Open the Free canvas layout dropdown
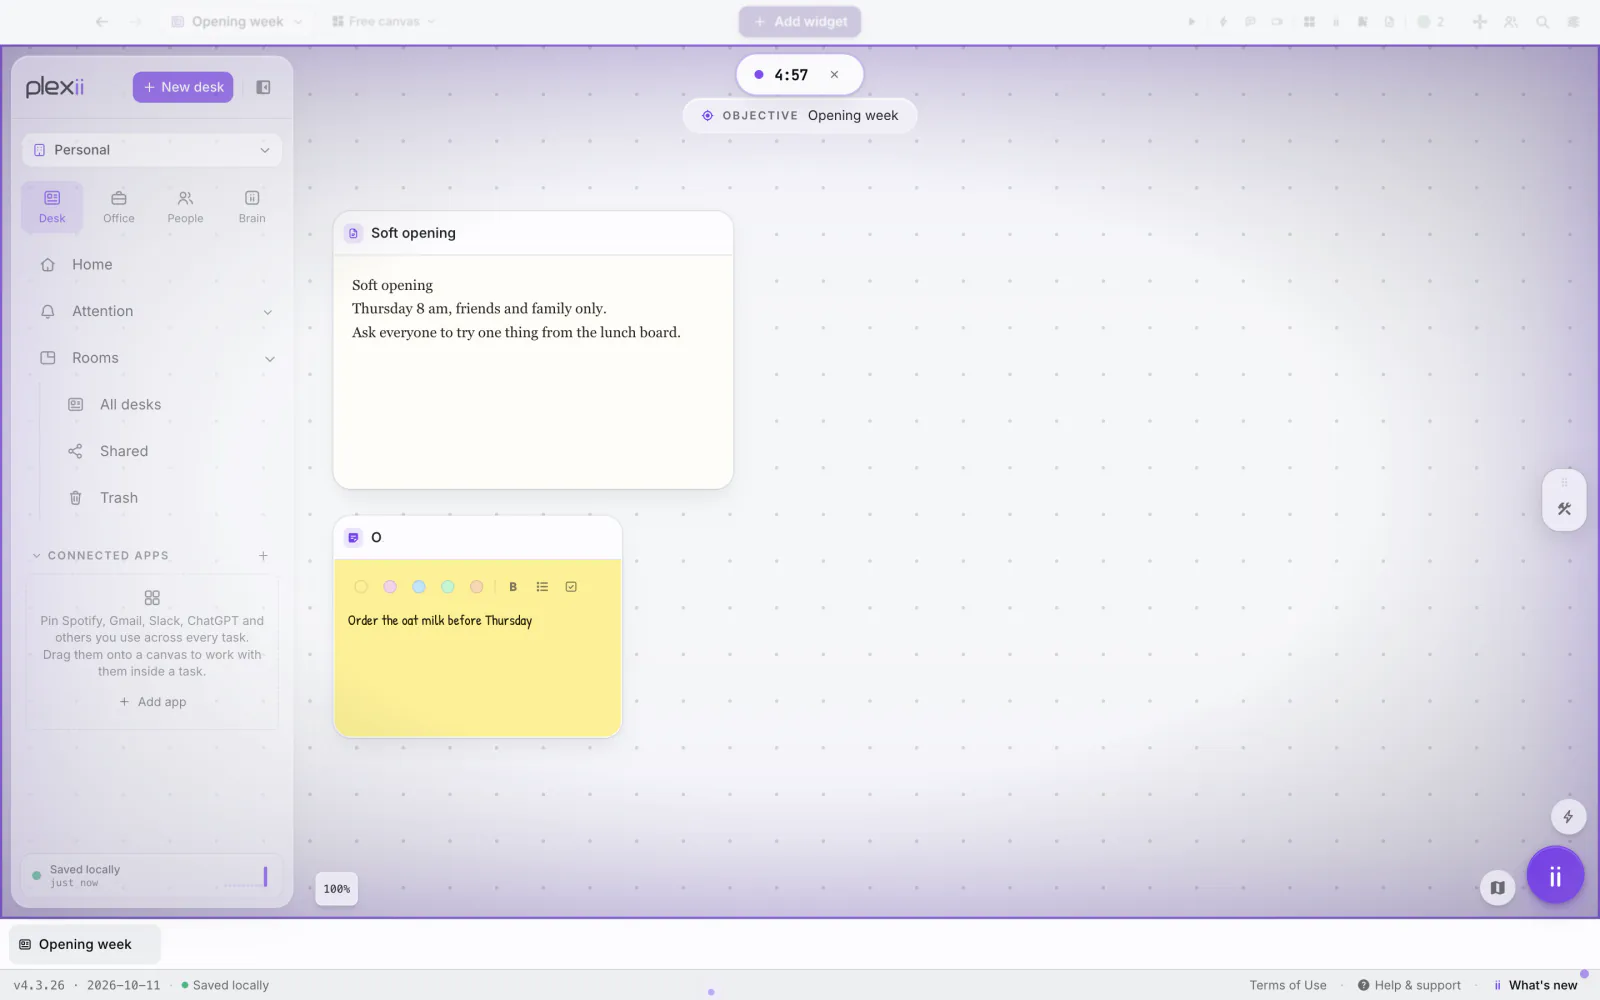Viewport: 1600px width, 1000px height. [384, 21]
